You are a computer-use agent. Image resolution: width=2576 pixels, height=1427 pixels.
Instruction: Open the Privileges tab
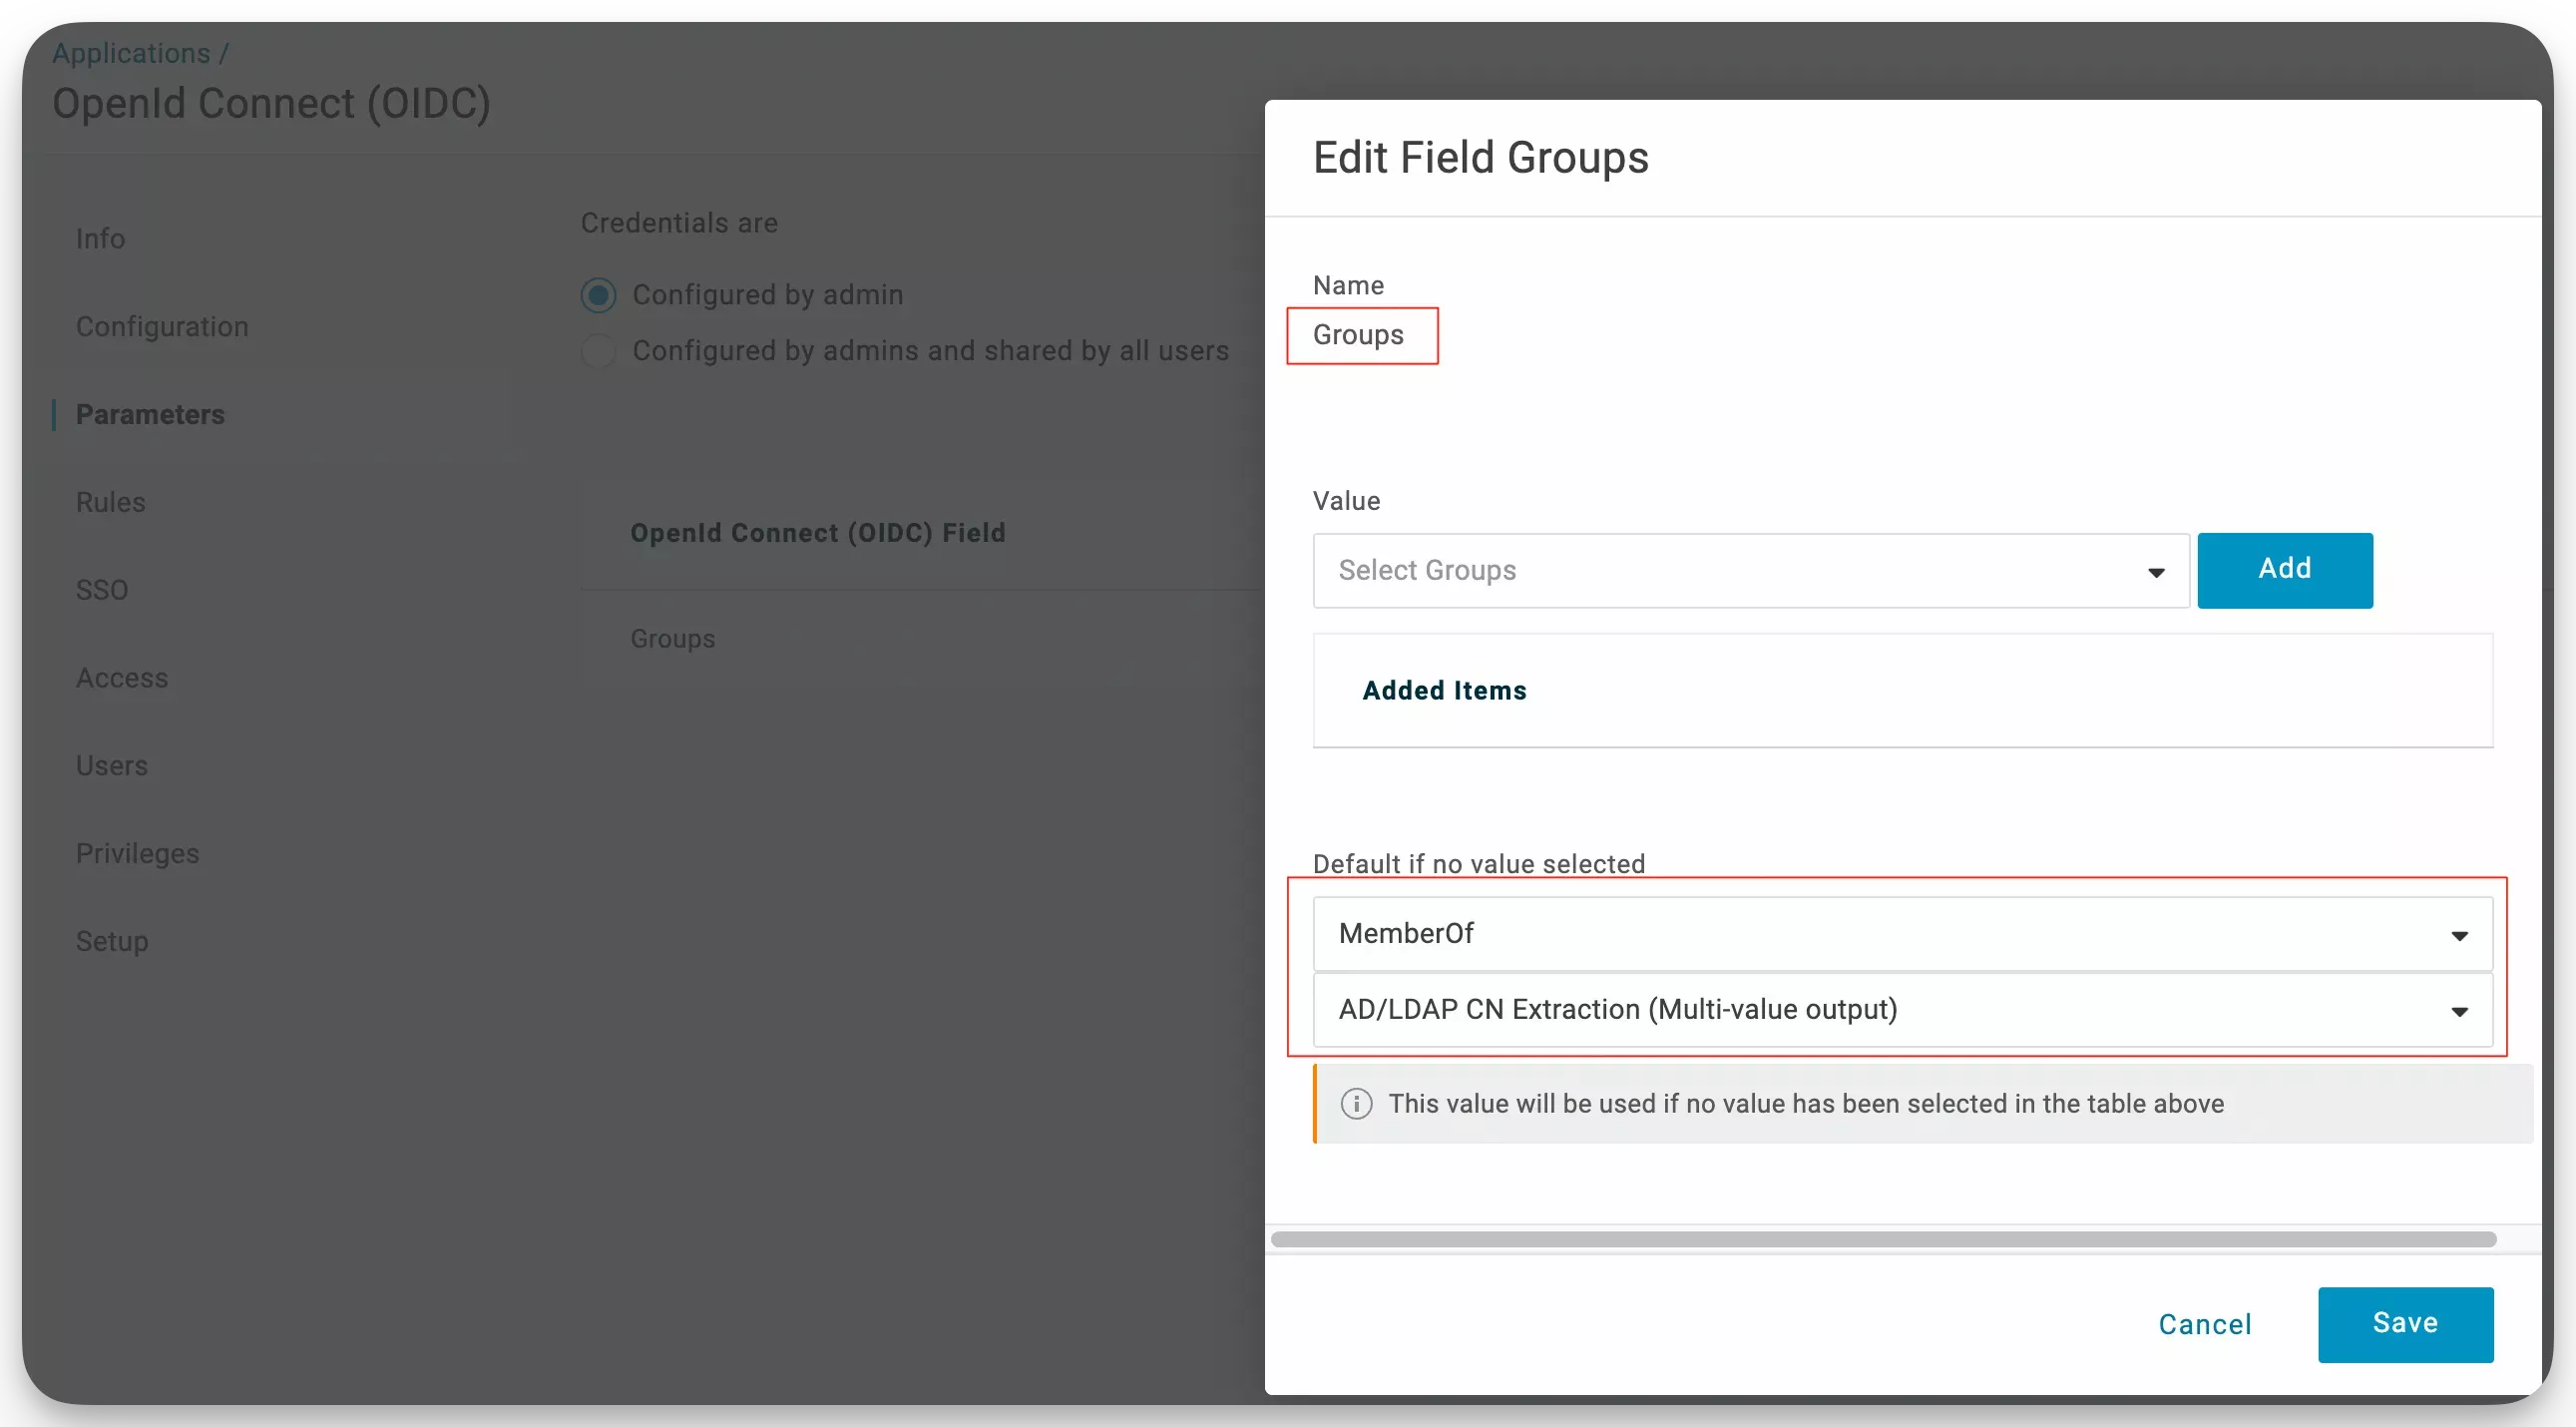click(x=137, y=854)
